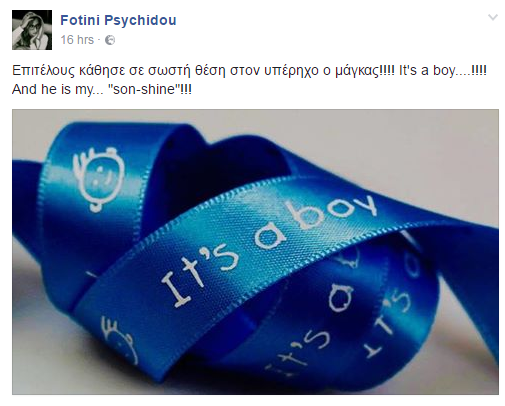
Task: Expand the post options chevron
Action: (x=493, y=17)
